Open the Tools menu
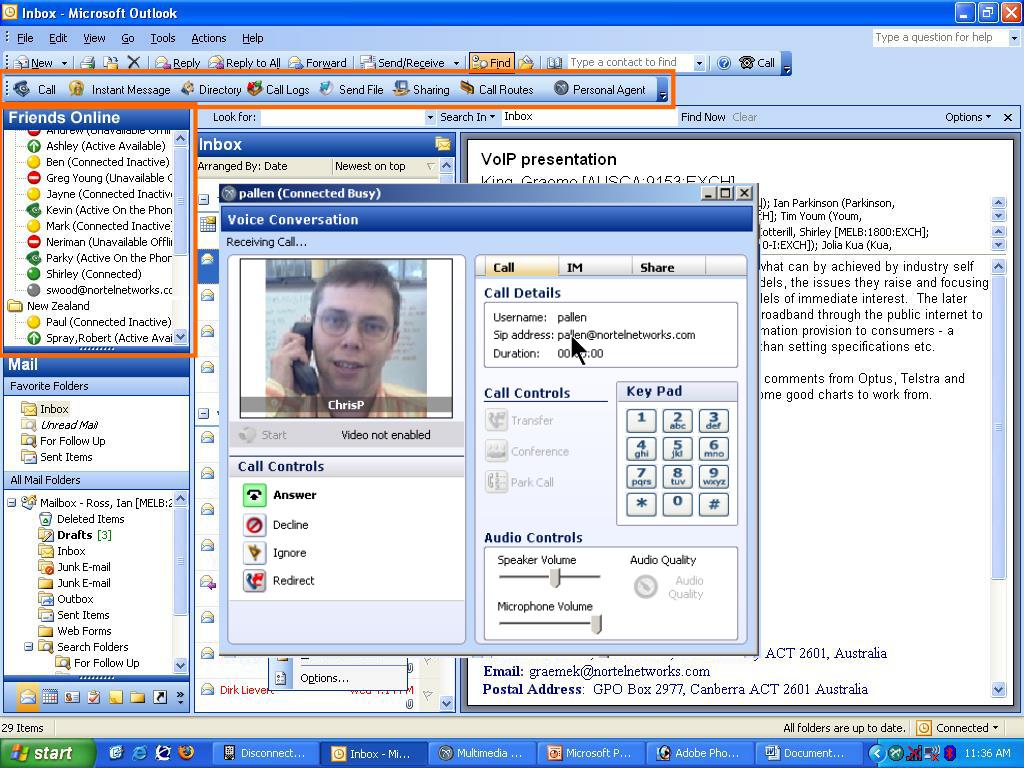 tap(163, 38)
